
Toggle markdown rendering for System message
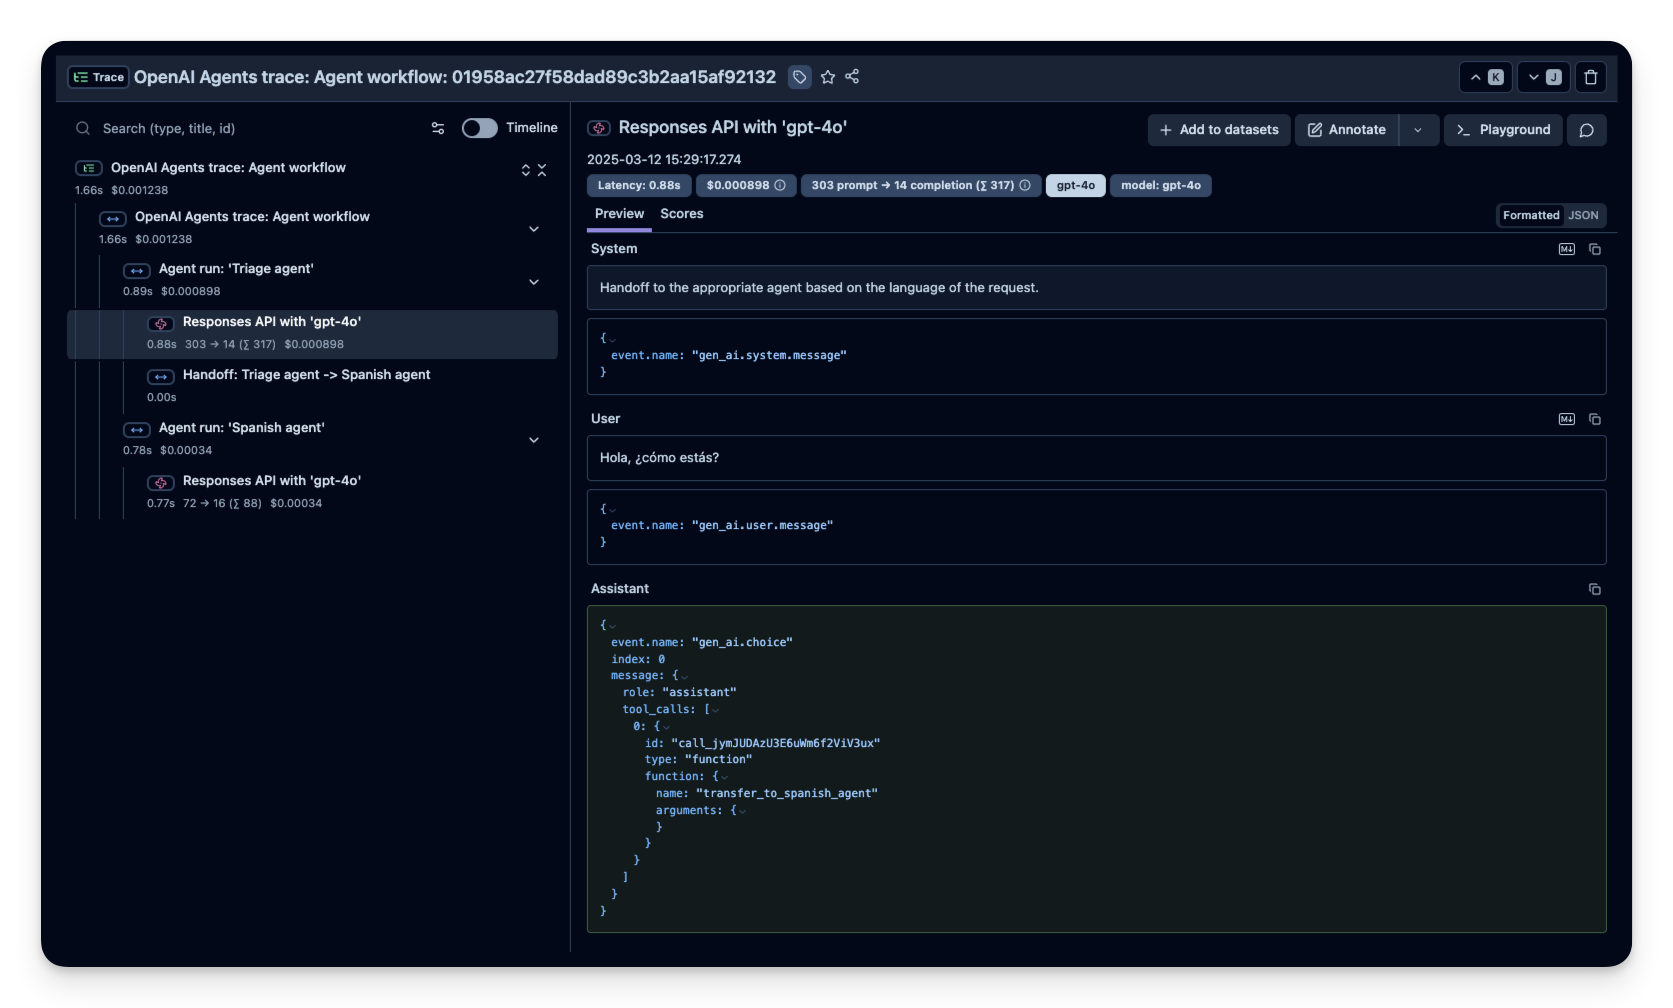coord(1567,249)
